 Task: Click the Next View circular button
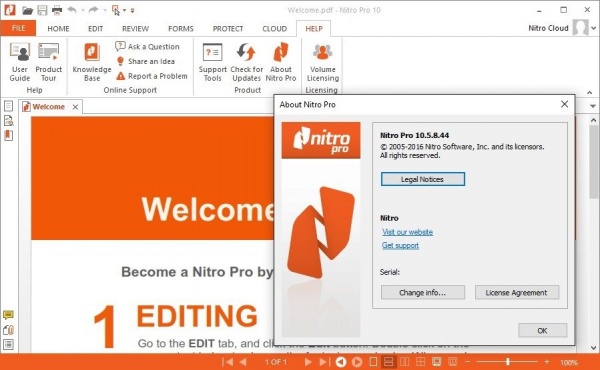357,362
